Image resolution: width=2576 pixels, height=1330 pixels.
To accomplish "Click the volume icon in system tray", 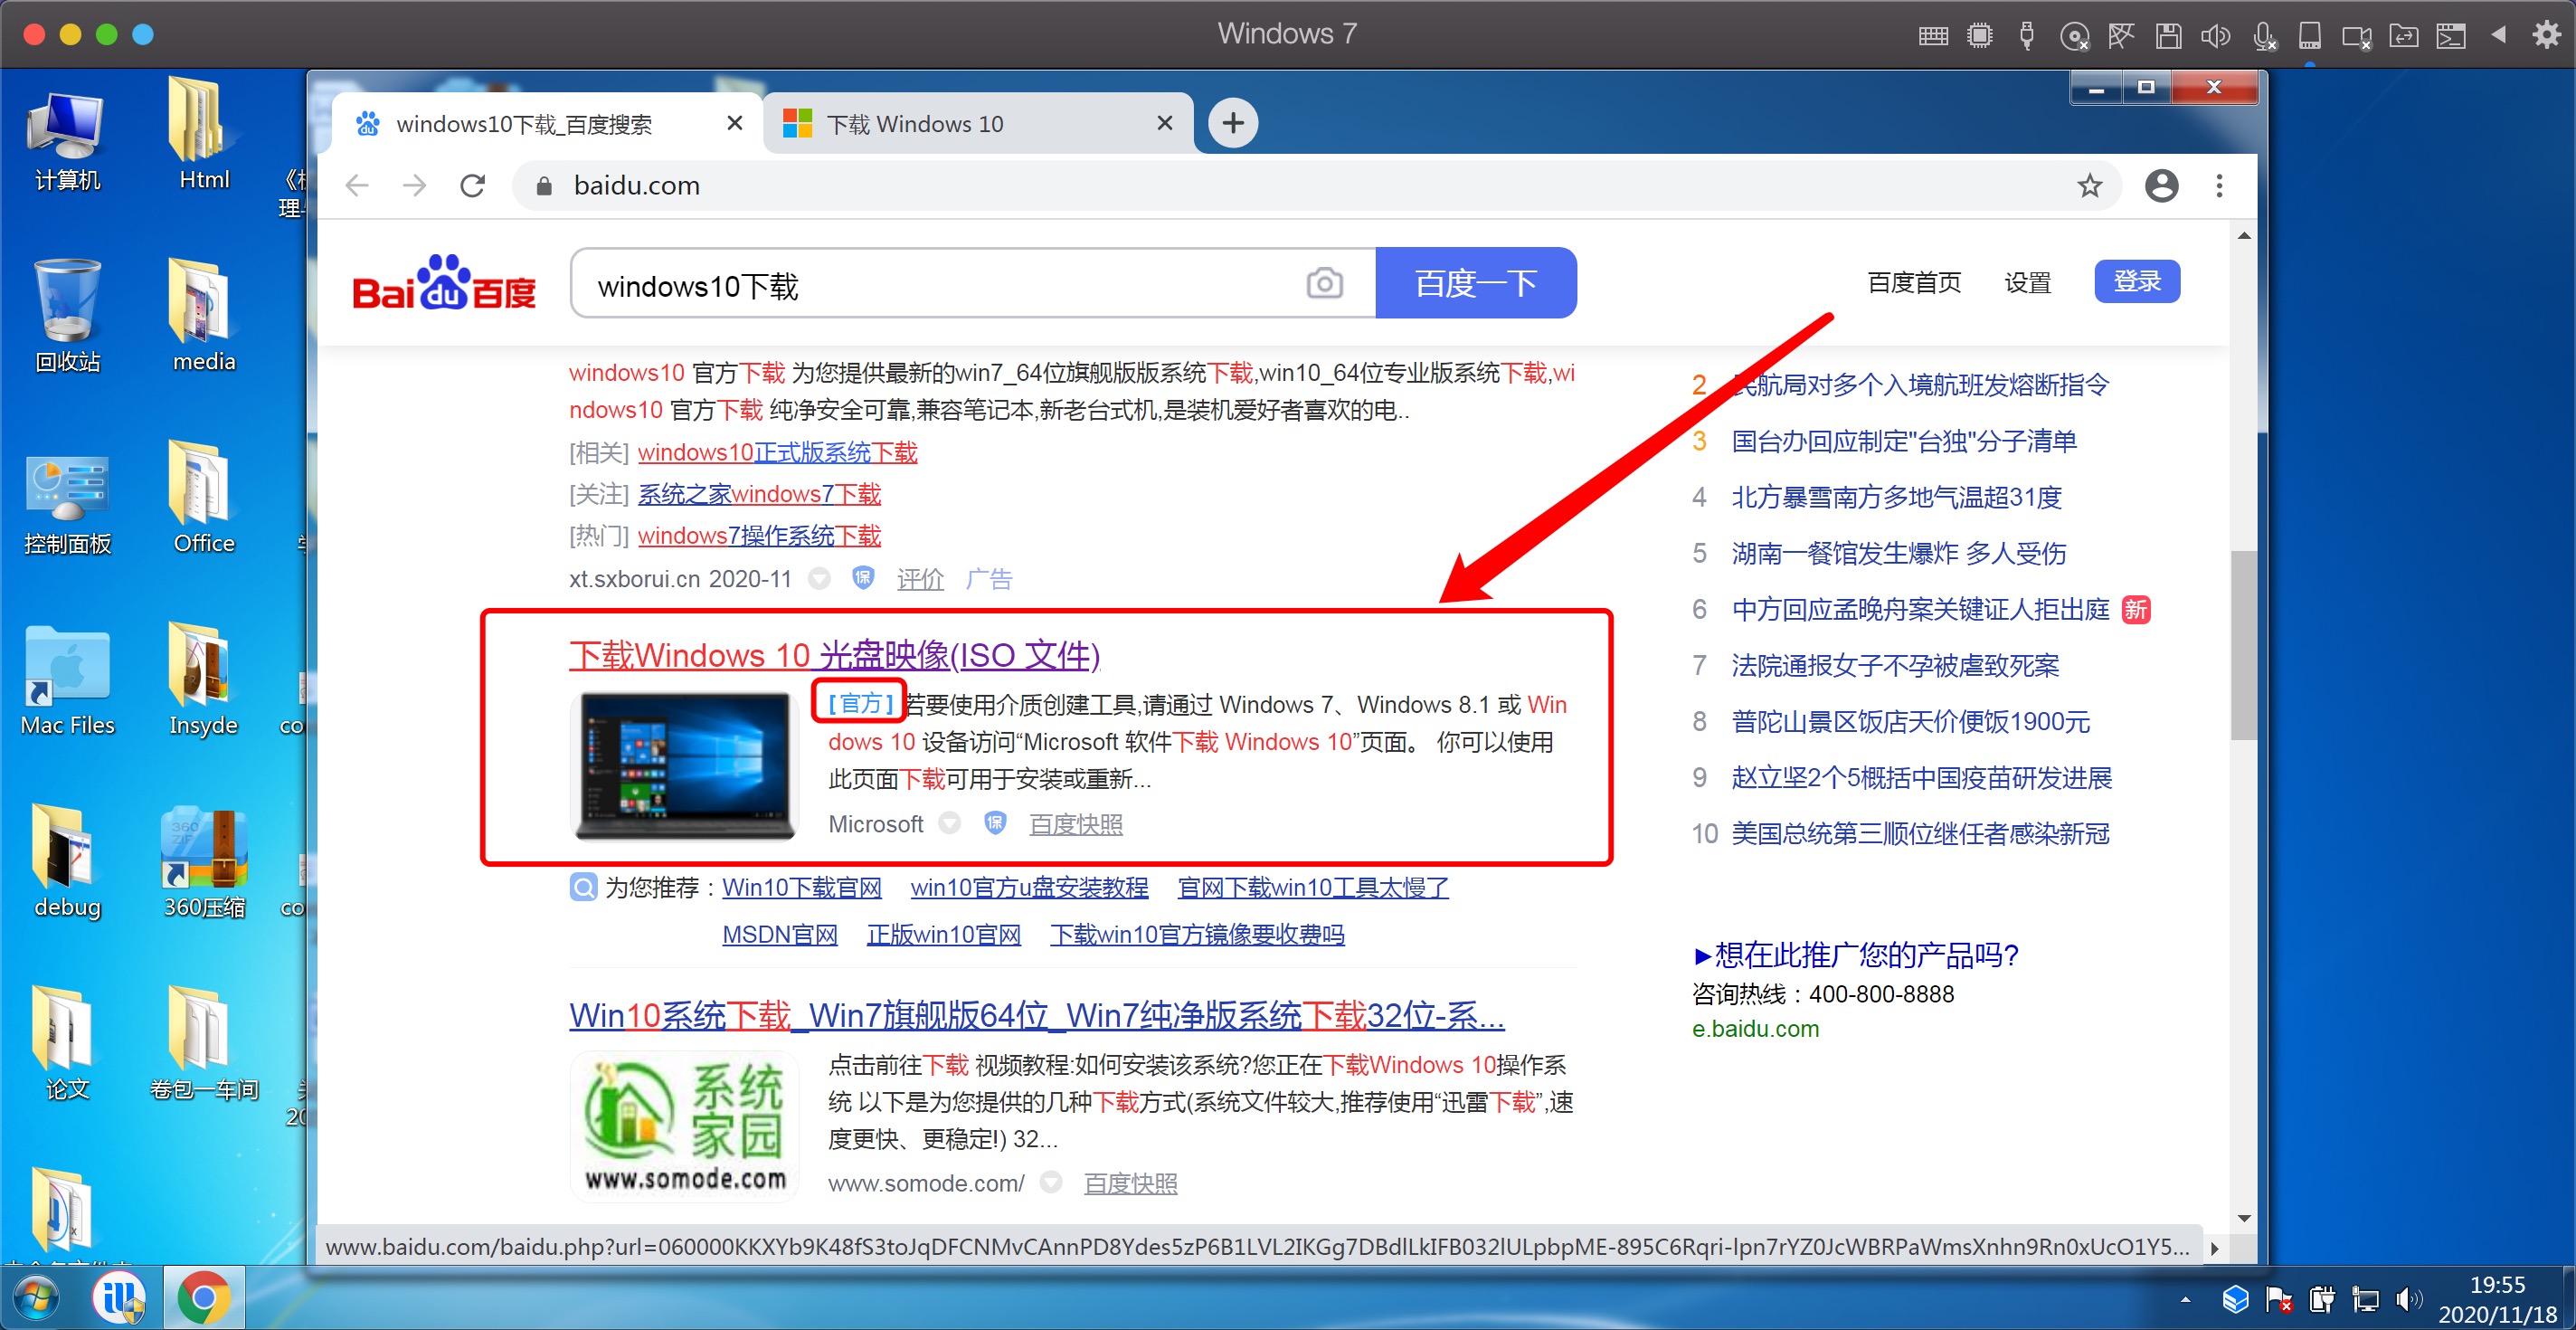I will [x=2410, y=1299].
